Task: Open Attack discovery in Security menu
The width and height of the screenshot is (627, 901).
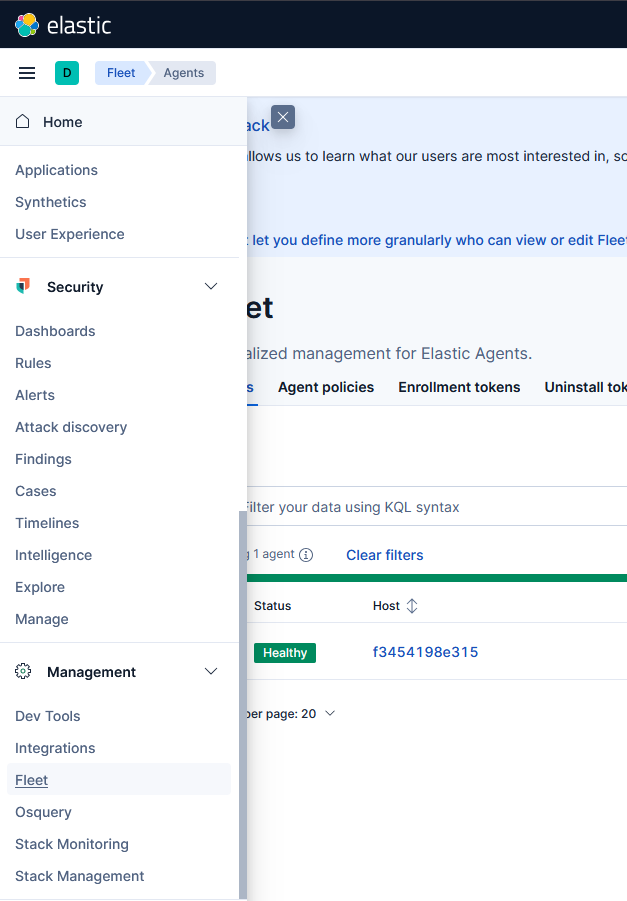Action: [x=71, y=427]
